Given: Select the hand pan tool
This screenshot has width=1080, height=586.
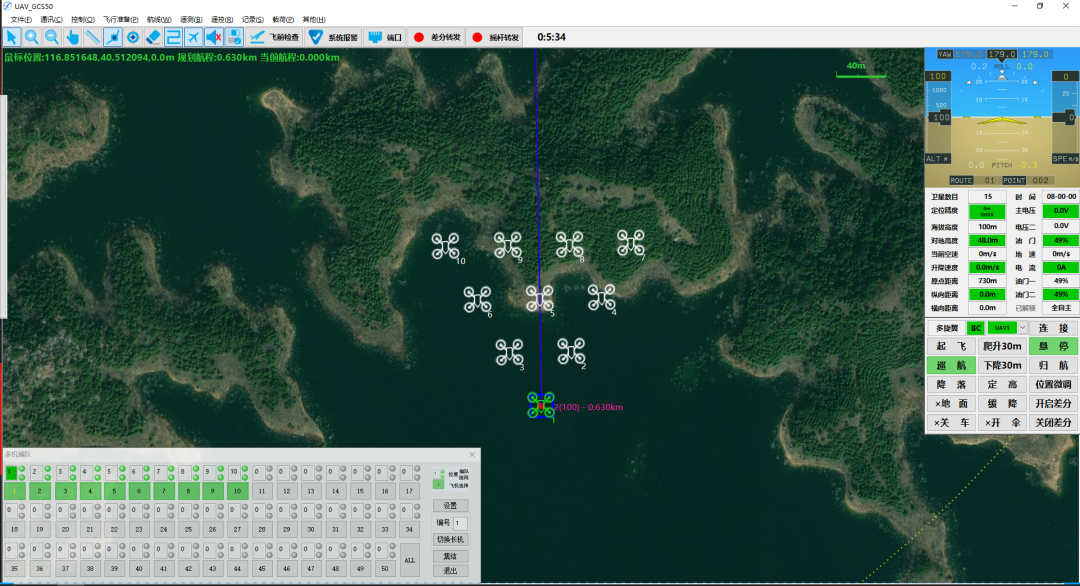Looking at the screenshot, I should [x=72, y=37].
